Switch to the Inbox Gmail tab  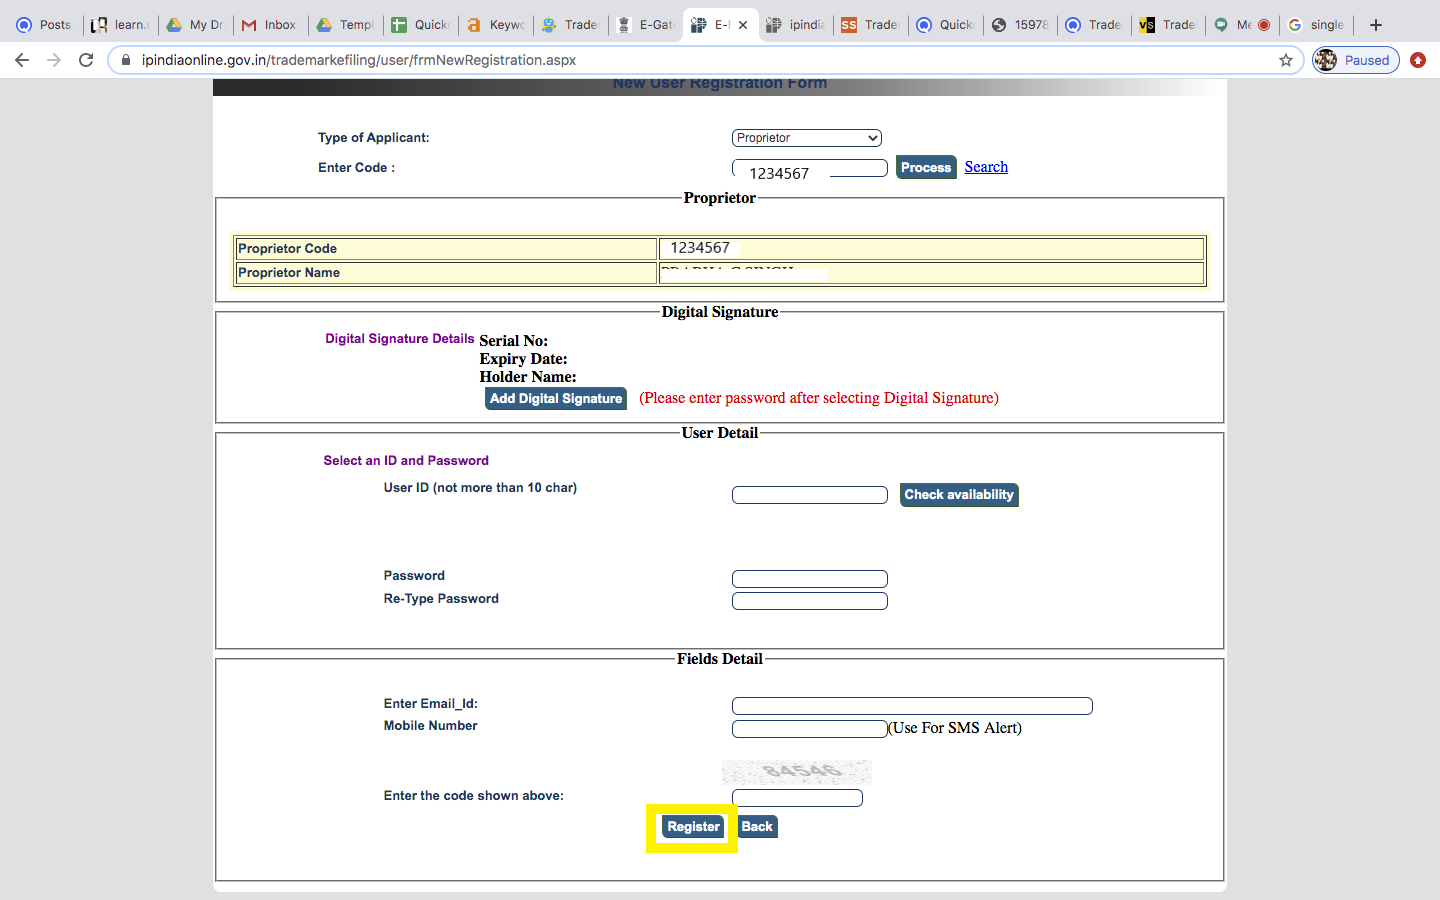pyautogui.click(x=270, y=25)
